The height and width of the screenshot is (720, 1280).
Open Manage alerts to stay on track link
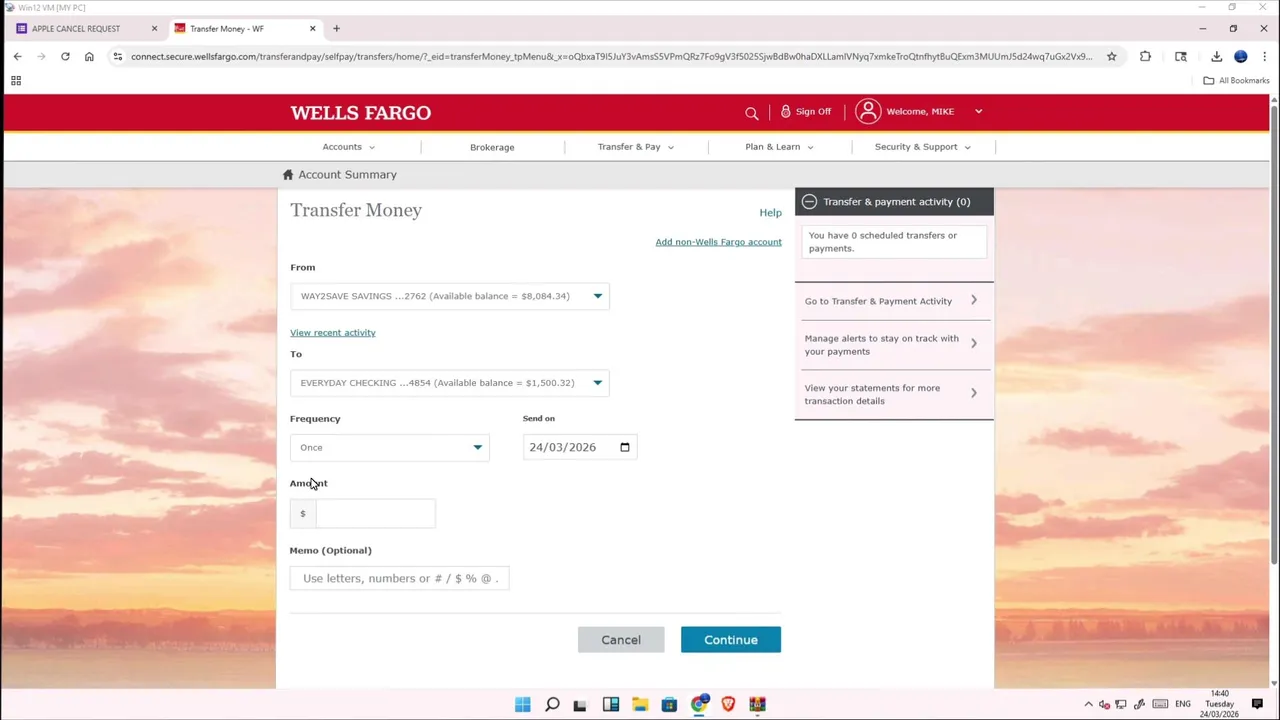coord(893,345)
